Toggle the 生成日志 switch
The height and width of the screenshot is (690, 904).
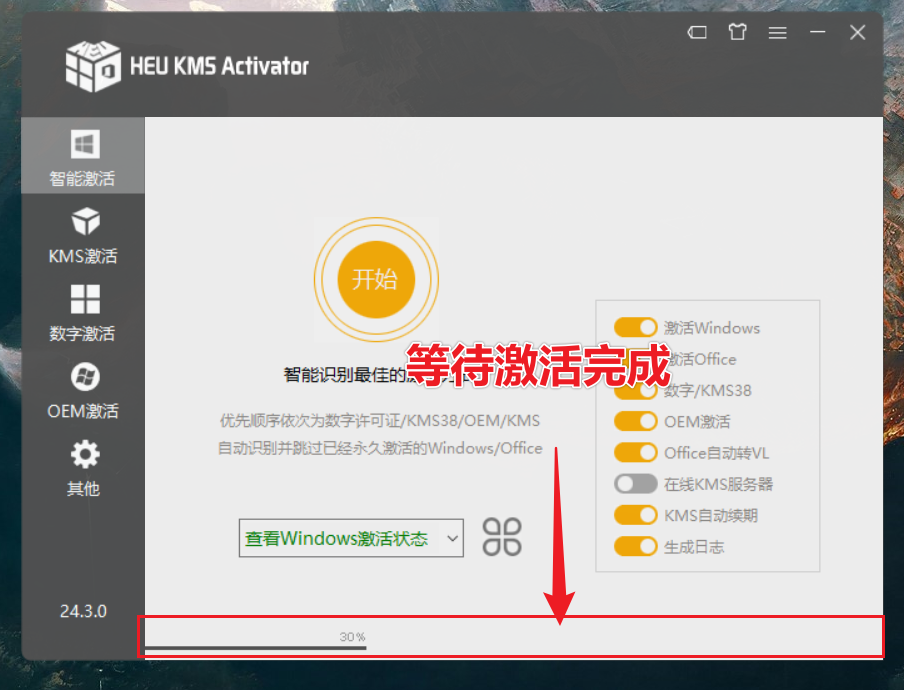[x=635, y=546]
